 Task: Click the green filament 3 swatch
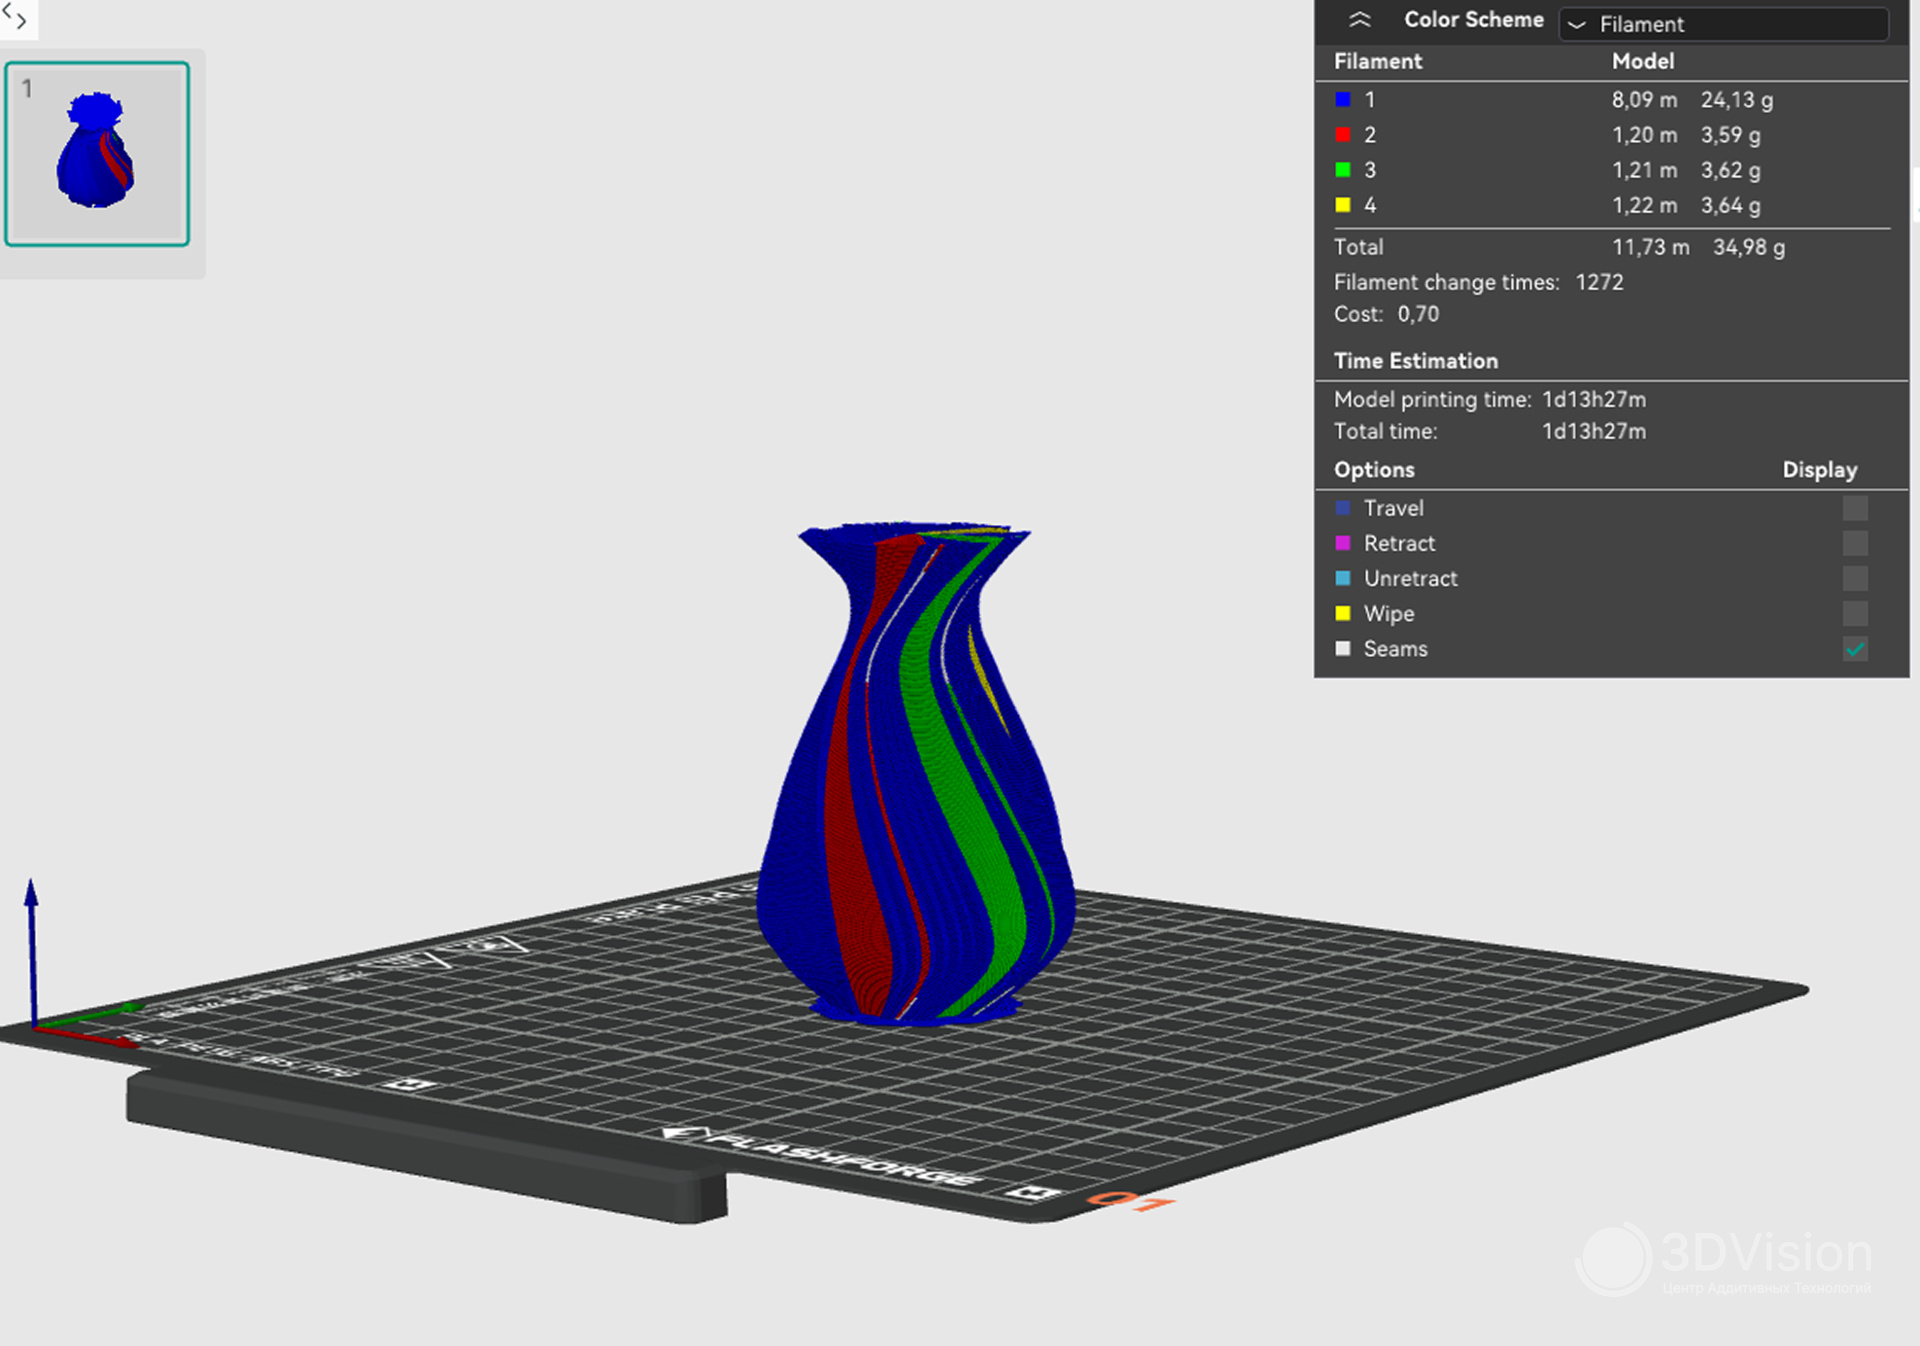click(1343, 170)
